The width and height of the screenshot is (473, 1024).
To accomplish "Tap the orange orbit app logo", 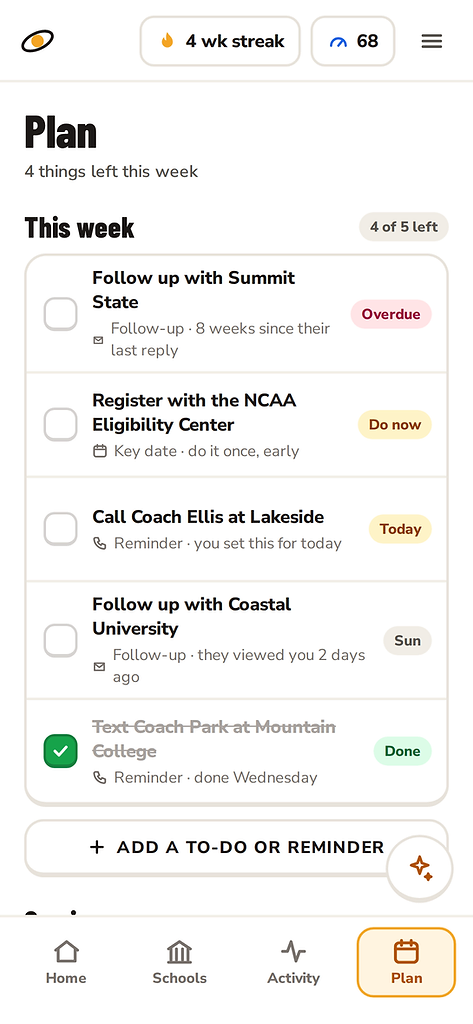I will click(37, 41).
